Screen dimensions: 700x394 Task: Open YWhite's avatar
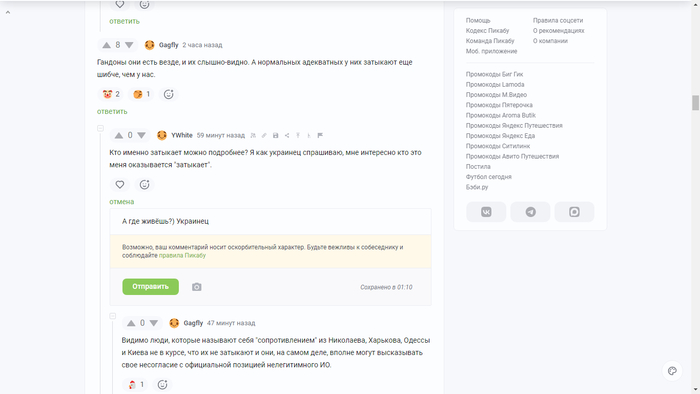coord(162,135)
